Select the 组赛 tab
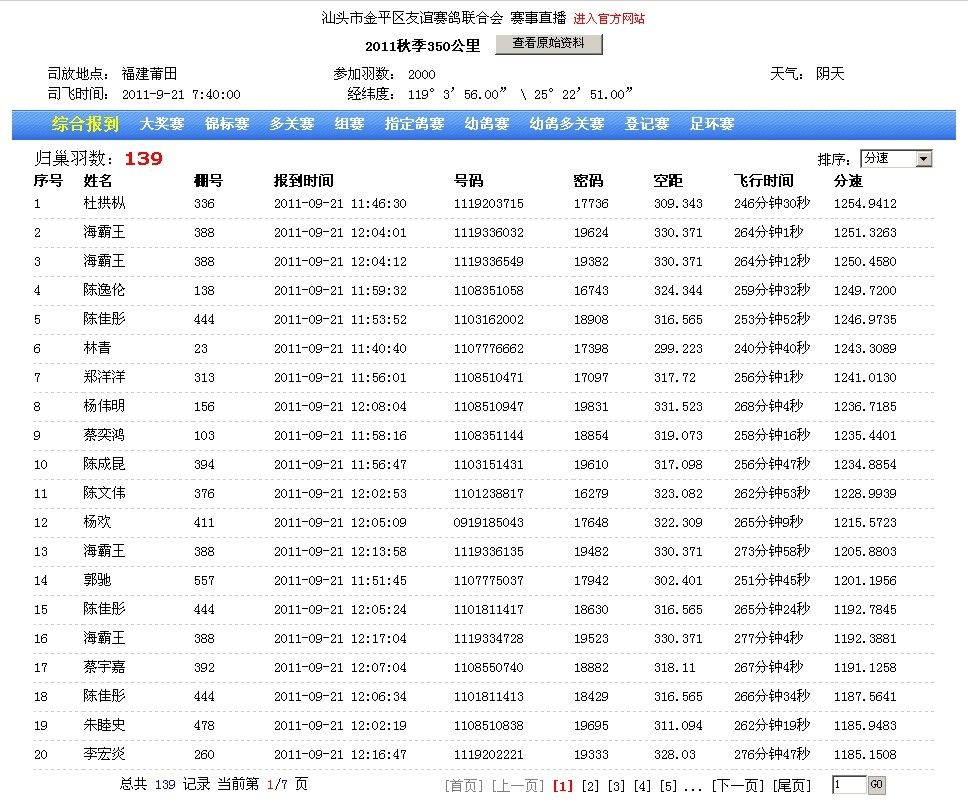 click(349, 124)
